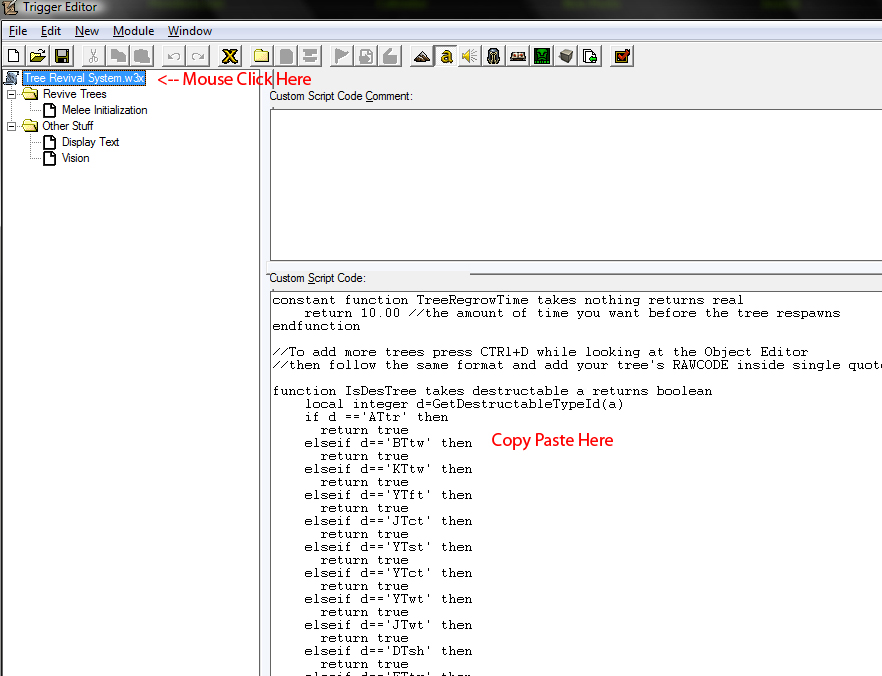Click the New Trigger Comment icon
The image size is (882, 676).
(x=310, y=56)
